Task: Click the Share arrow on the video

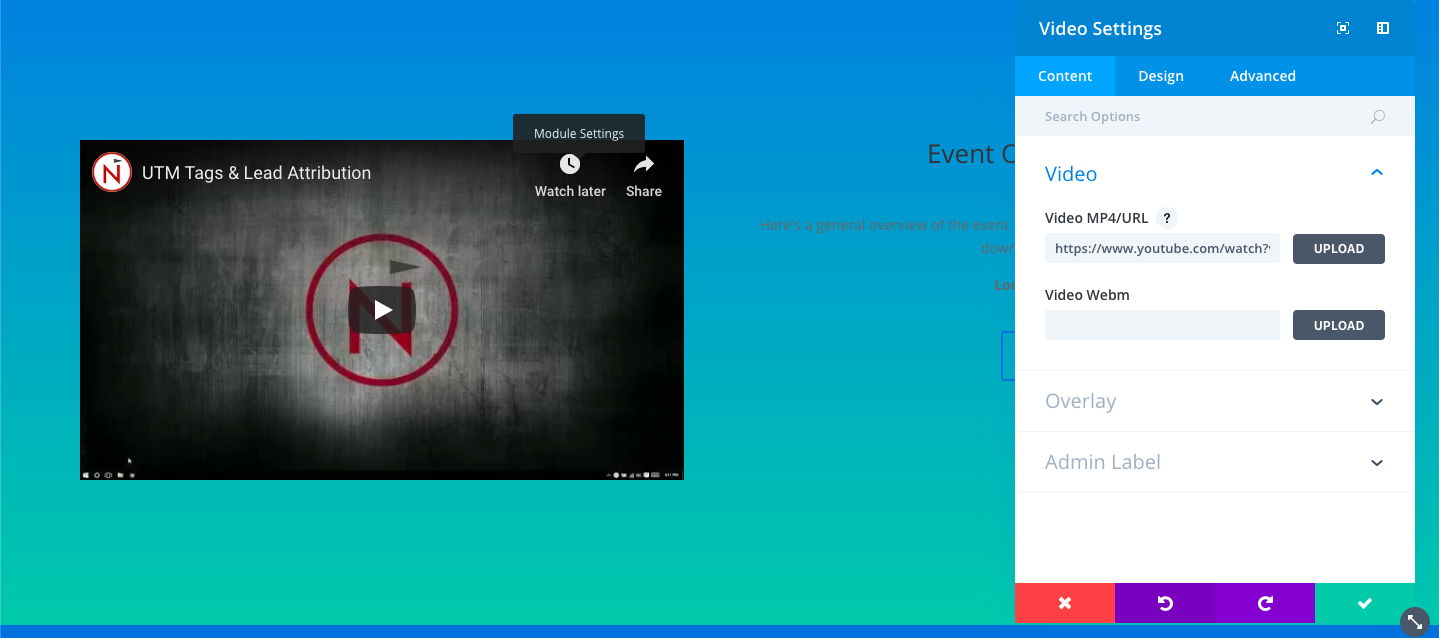Action: coord(644,165)
